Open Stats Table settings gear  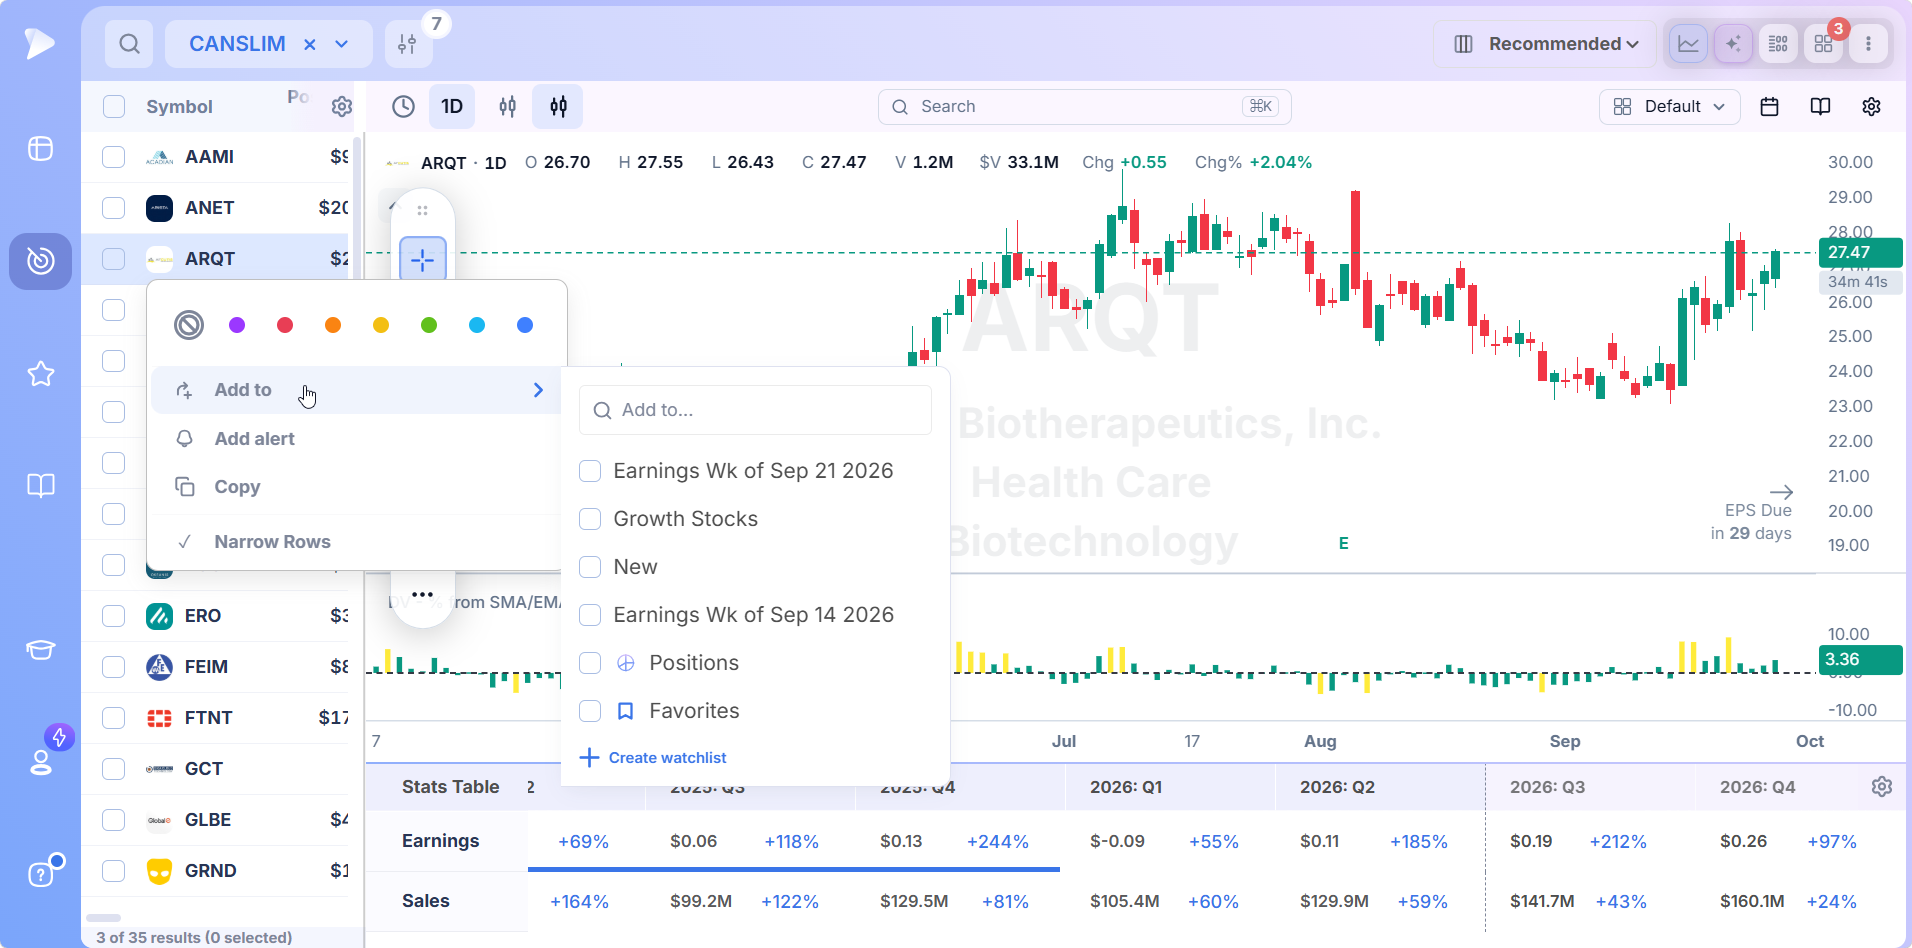pyautogui.click(x=1881, y=787)
